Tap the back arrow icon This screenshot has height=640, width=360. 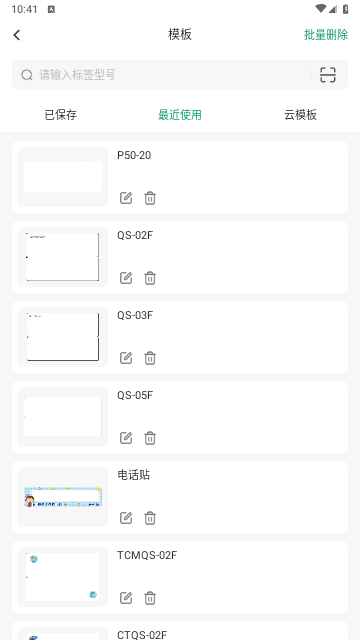17,35
